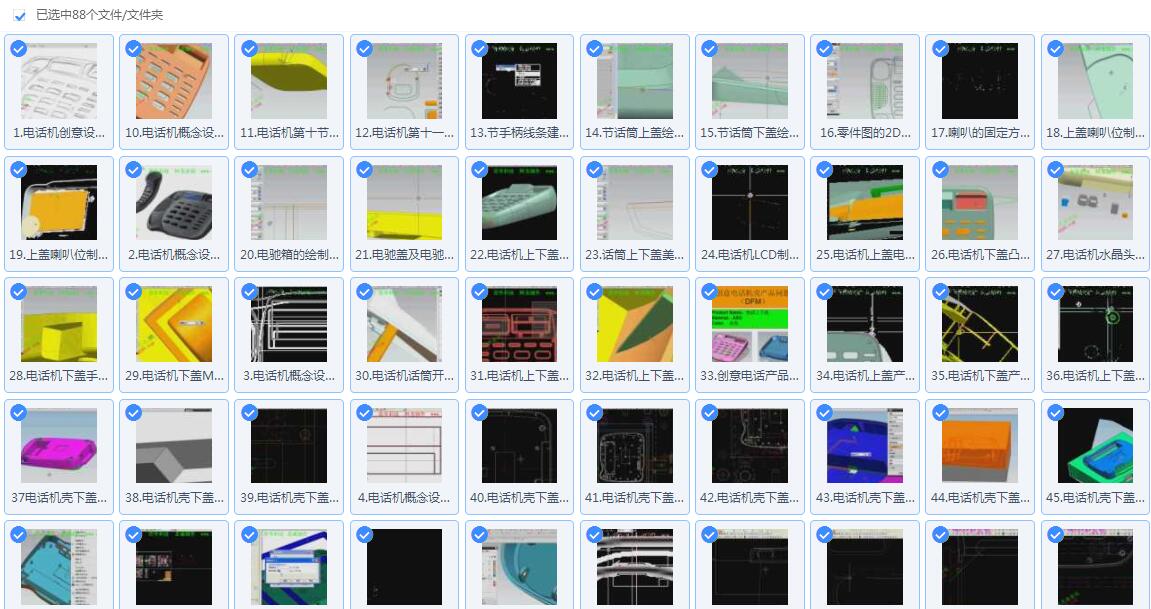The width and height of the screenshot is (1151, 609).
Task: Open the thumbnail of file 30.电话机话筒开
Action: click(x=404, y=324)
